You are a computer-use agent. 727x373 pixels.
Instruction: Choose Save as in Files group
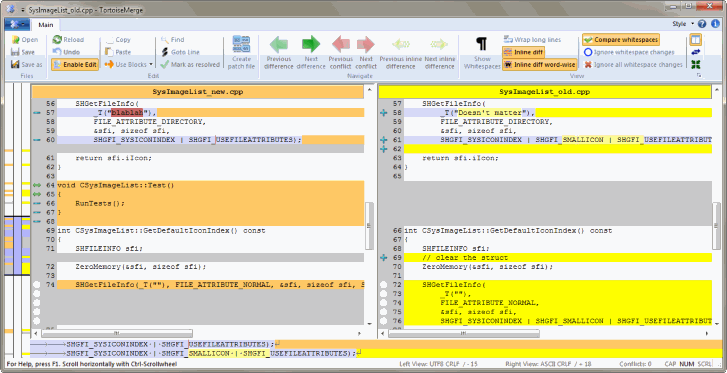[26, 64]
